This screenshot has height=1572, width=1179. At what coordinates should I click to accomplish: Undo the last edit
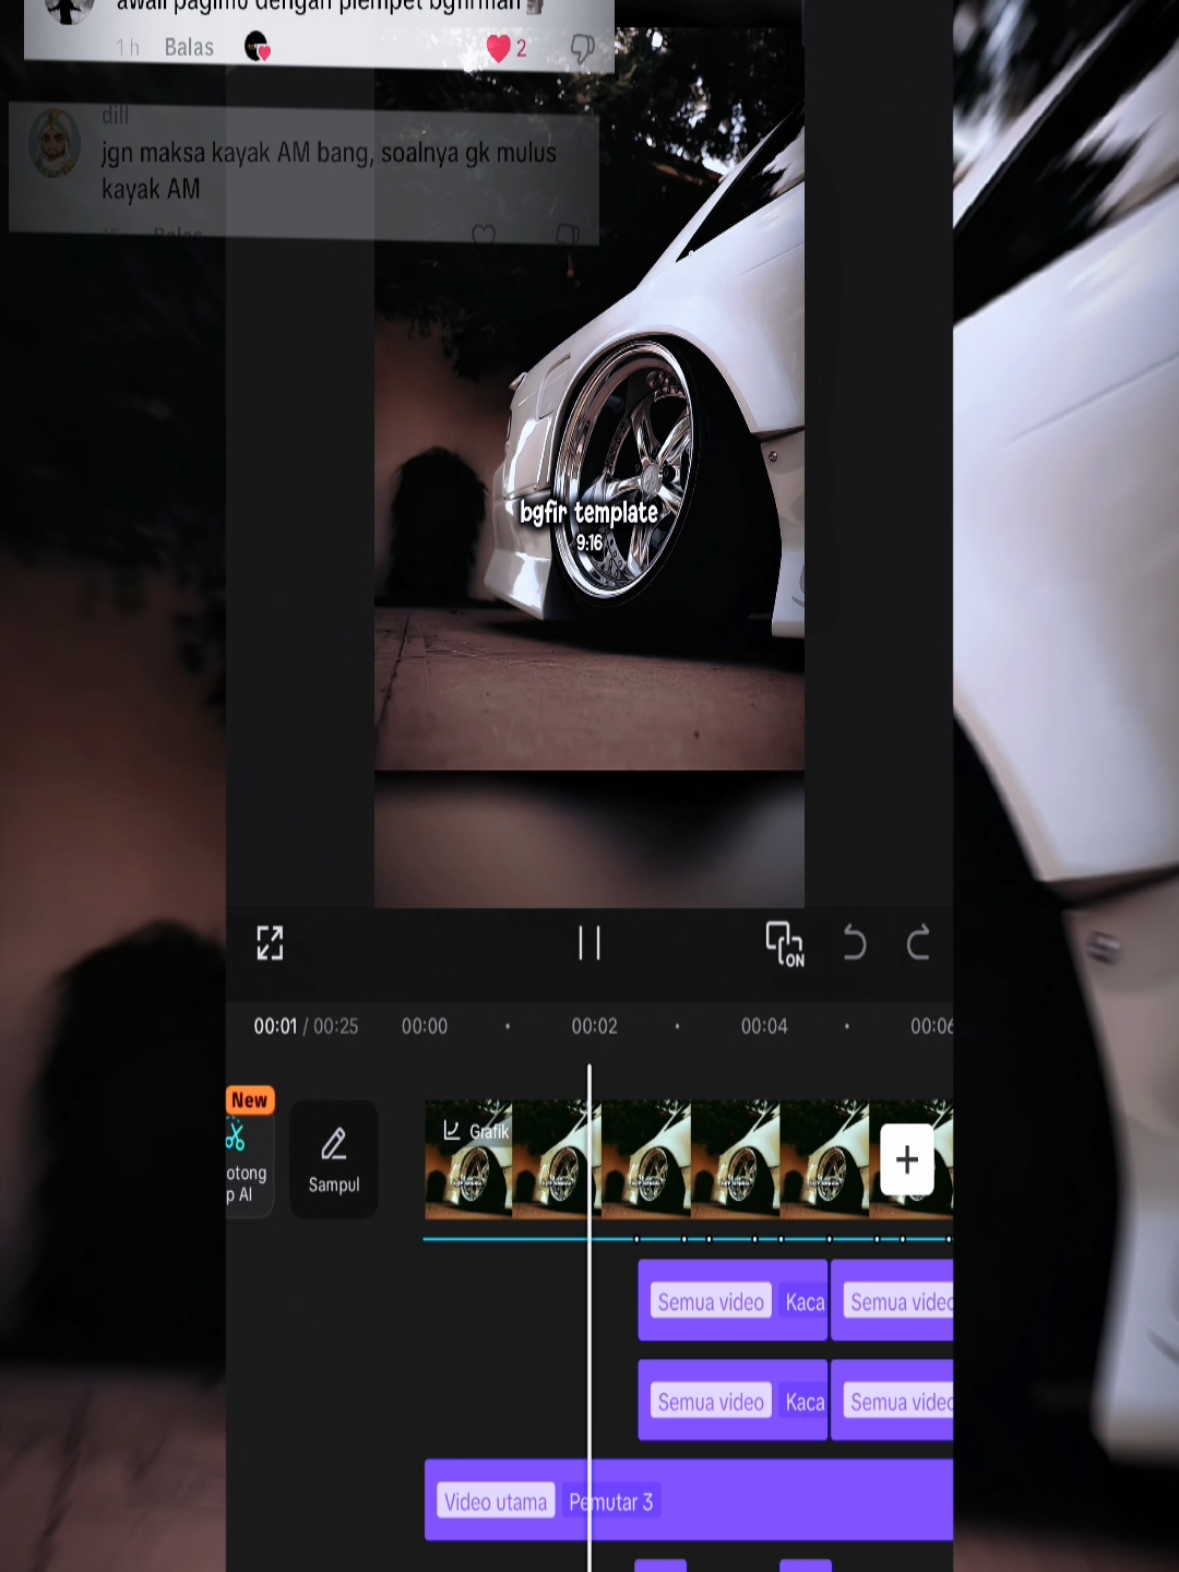[854, 943]
